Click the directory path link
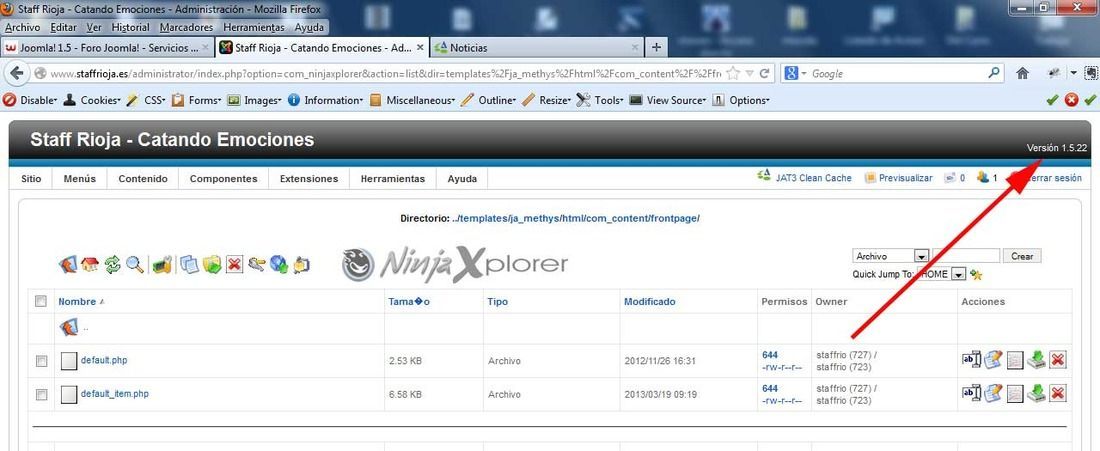Viewport: 1100px width, 451px height. click(575, 218)
